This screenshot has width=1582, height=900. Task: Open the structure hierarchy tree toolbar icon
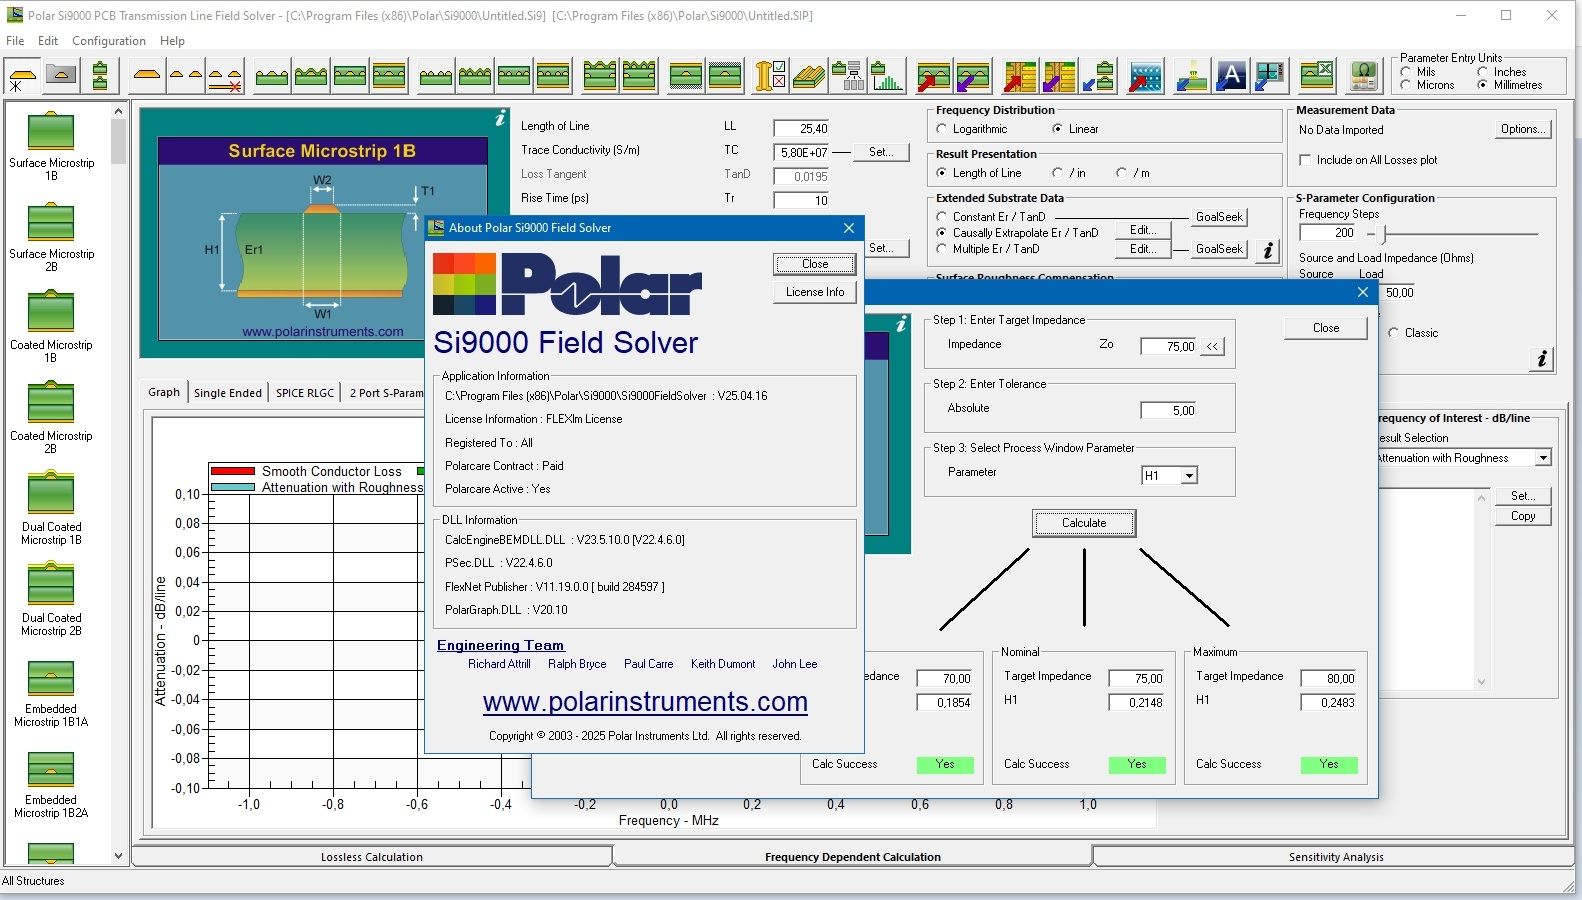point(848,76)
